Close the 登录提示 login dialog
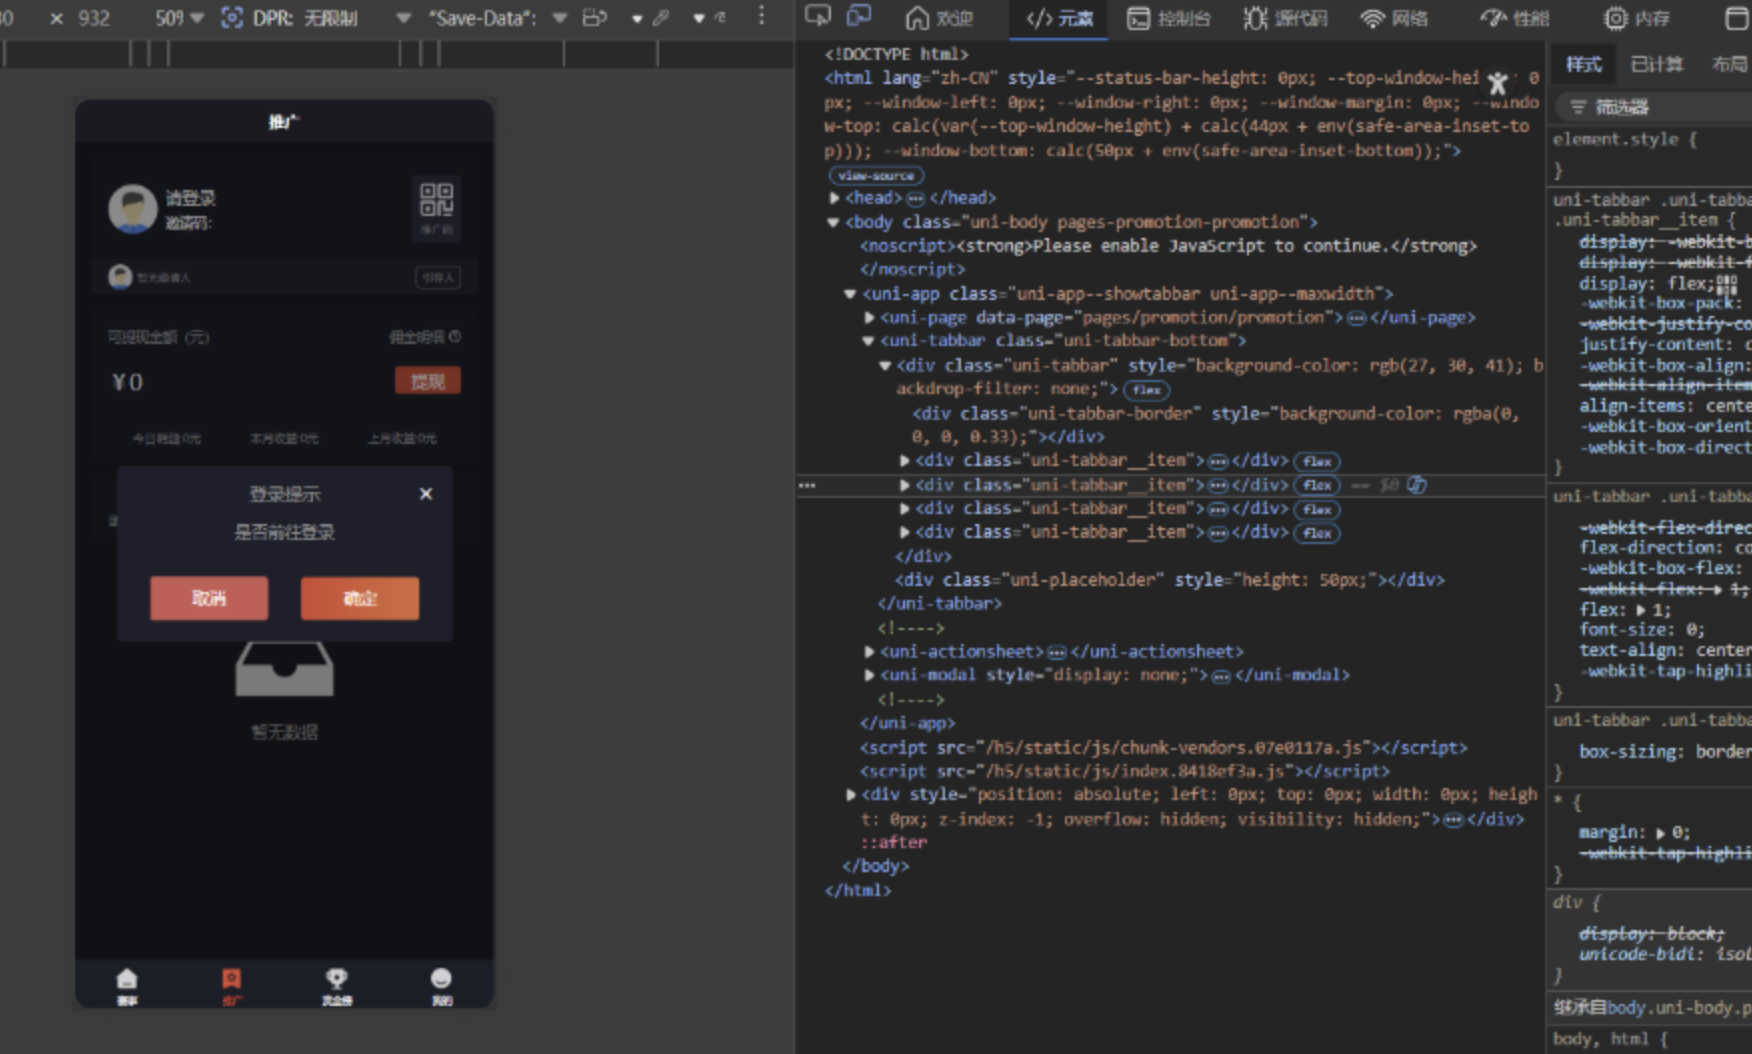 click(x=426, y=494)
